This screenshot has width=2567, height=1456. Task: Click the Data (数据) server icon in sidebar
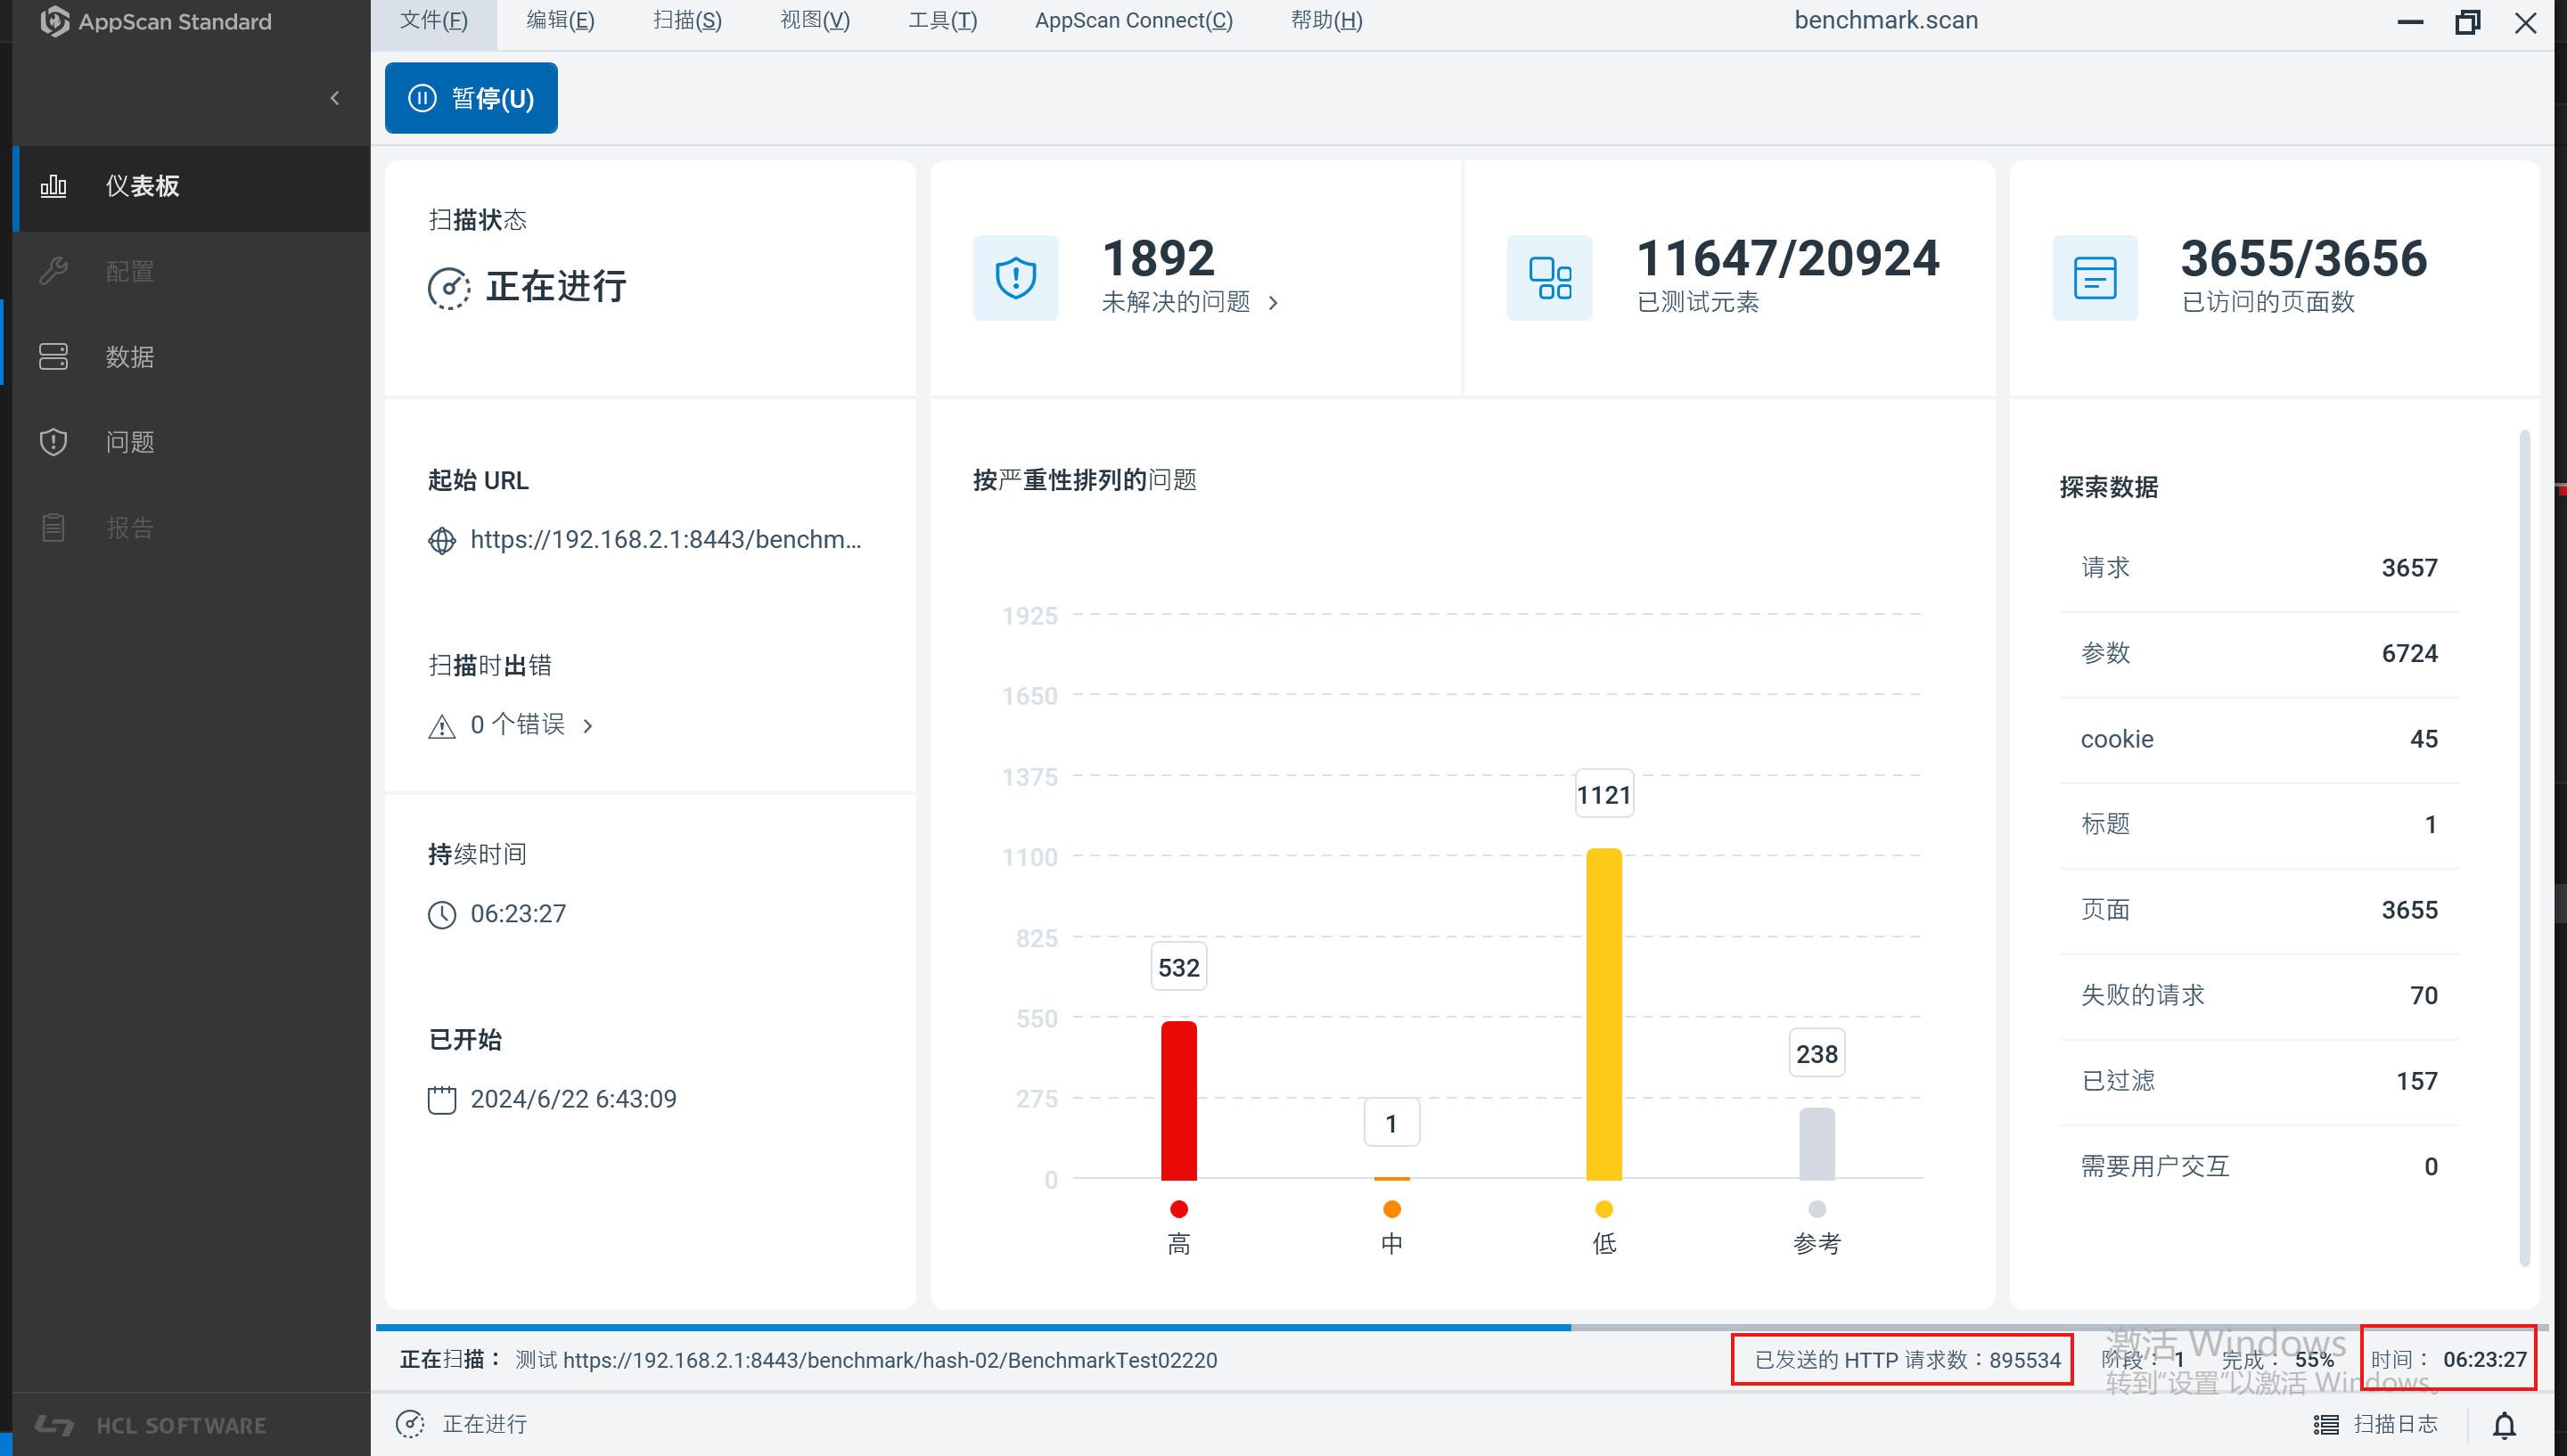coord(53,357)
